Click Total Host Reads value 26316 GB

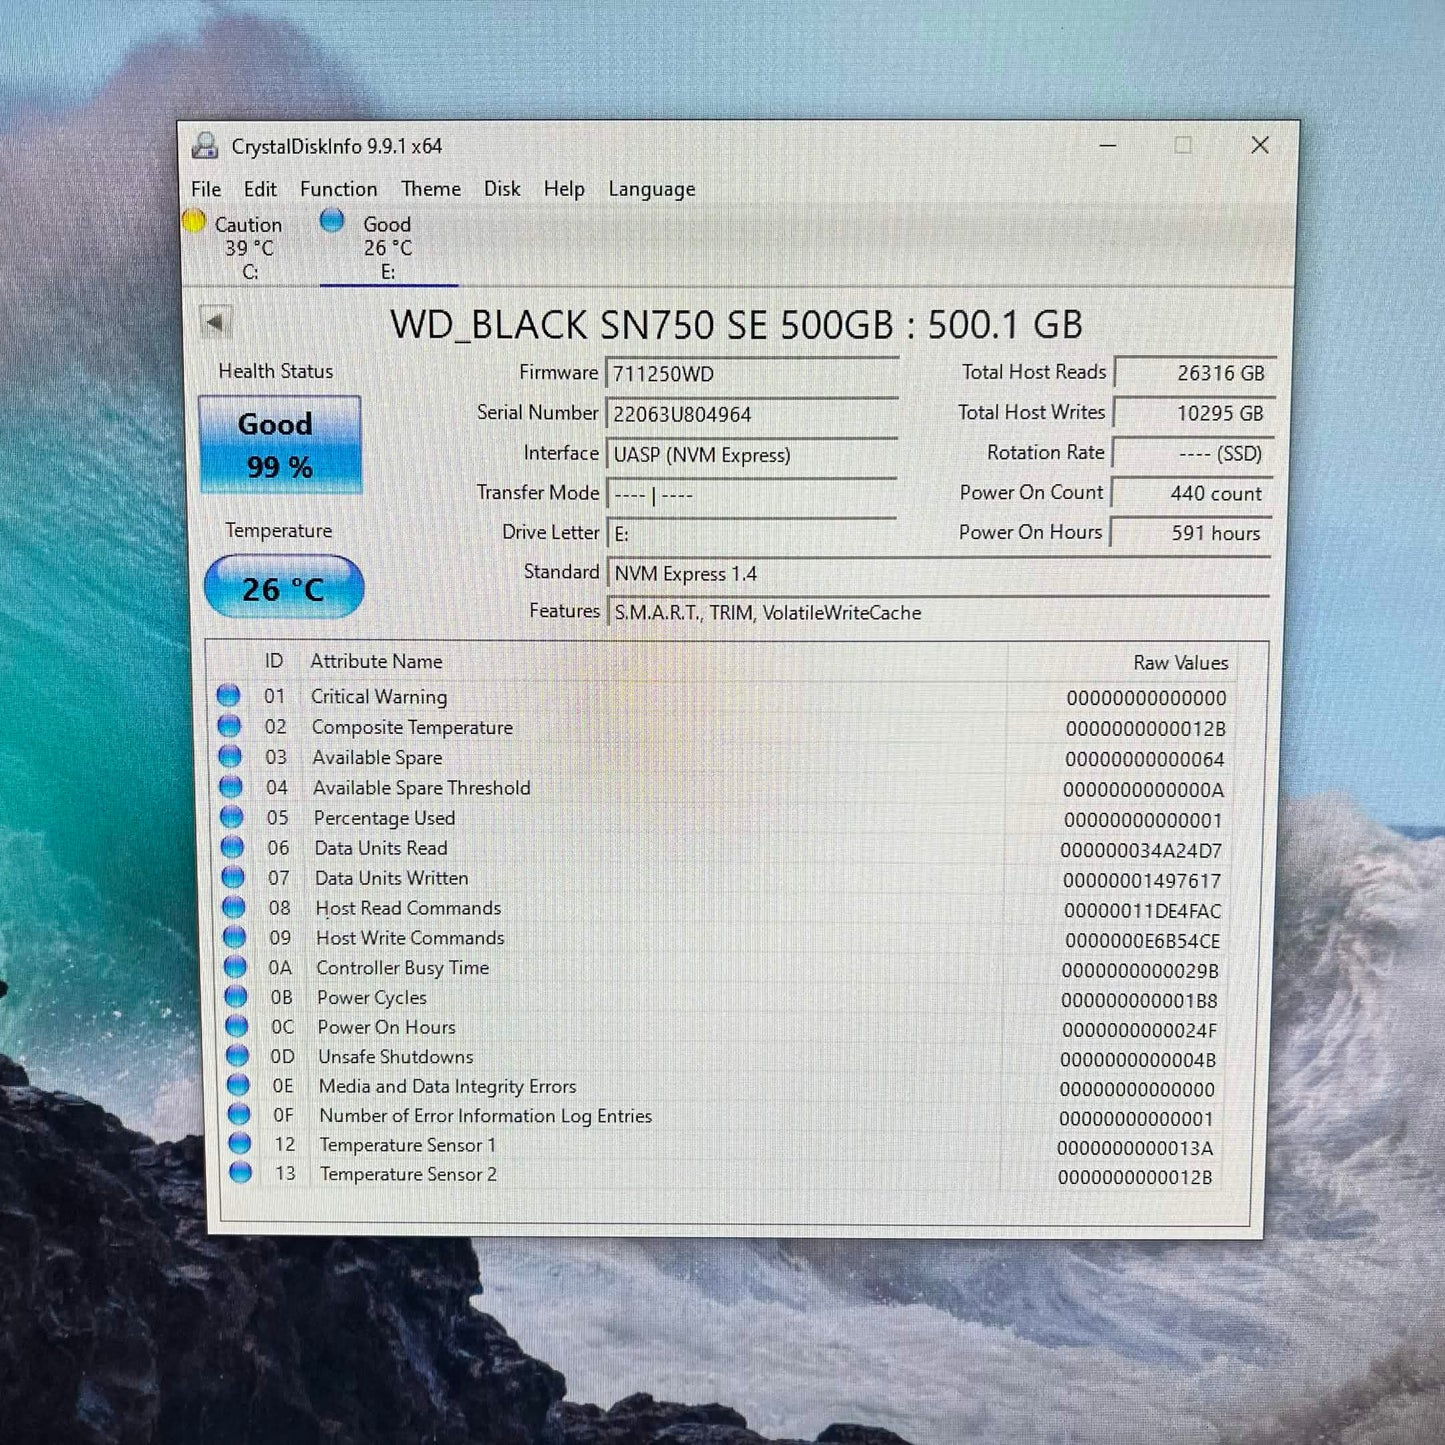(x=1194, y=372)
